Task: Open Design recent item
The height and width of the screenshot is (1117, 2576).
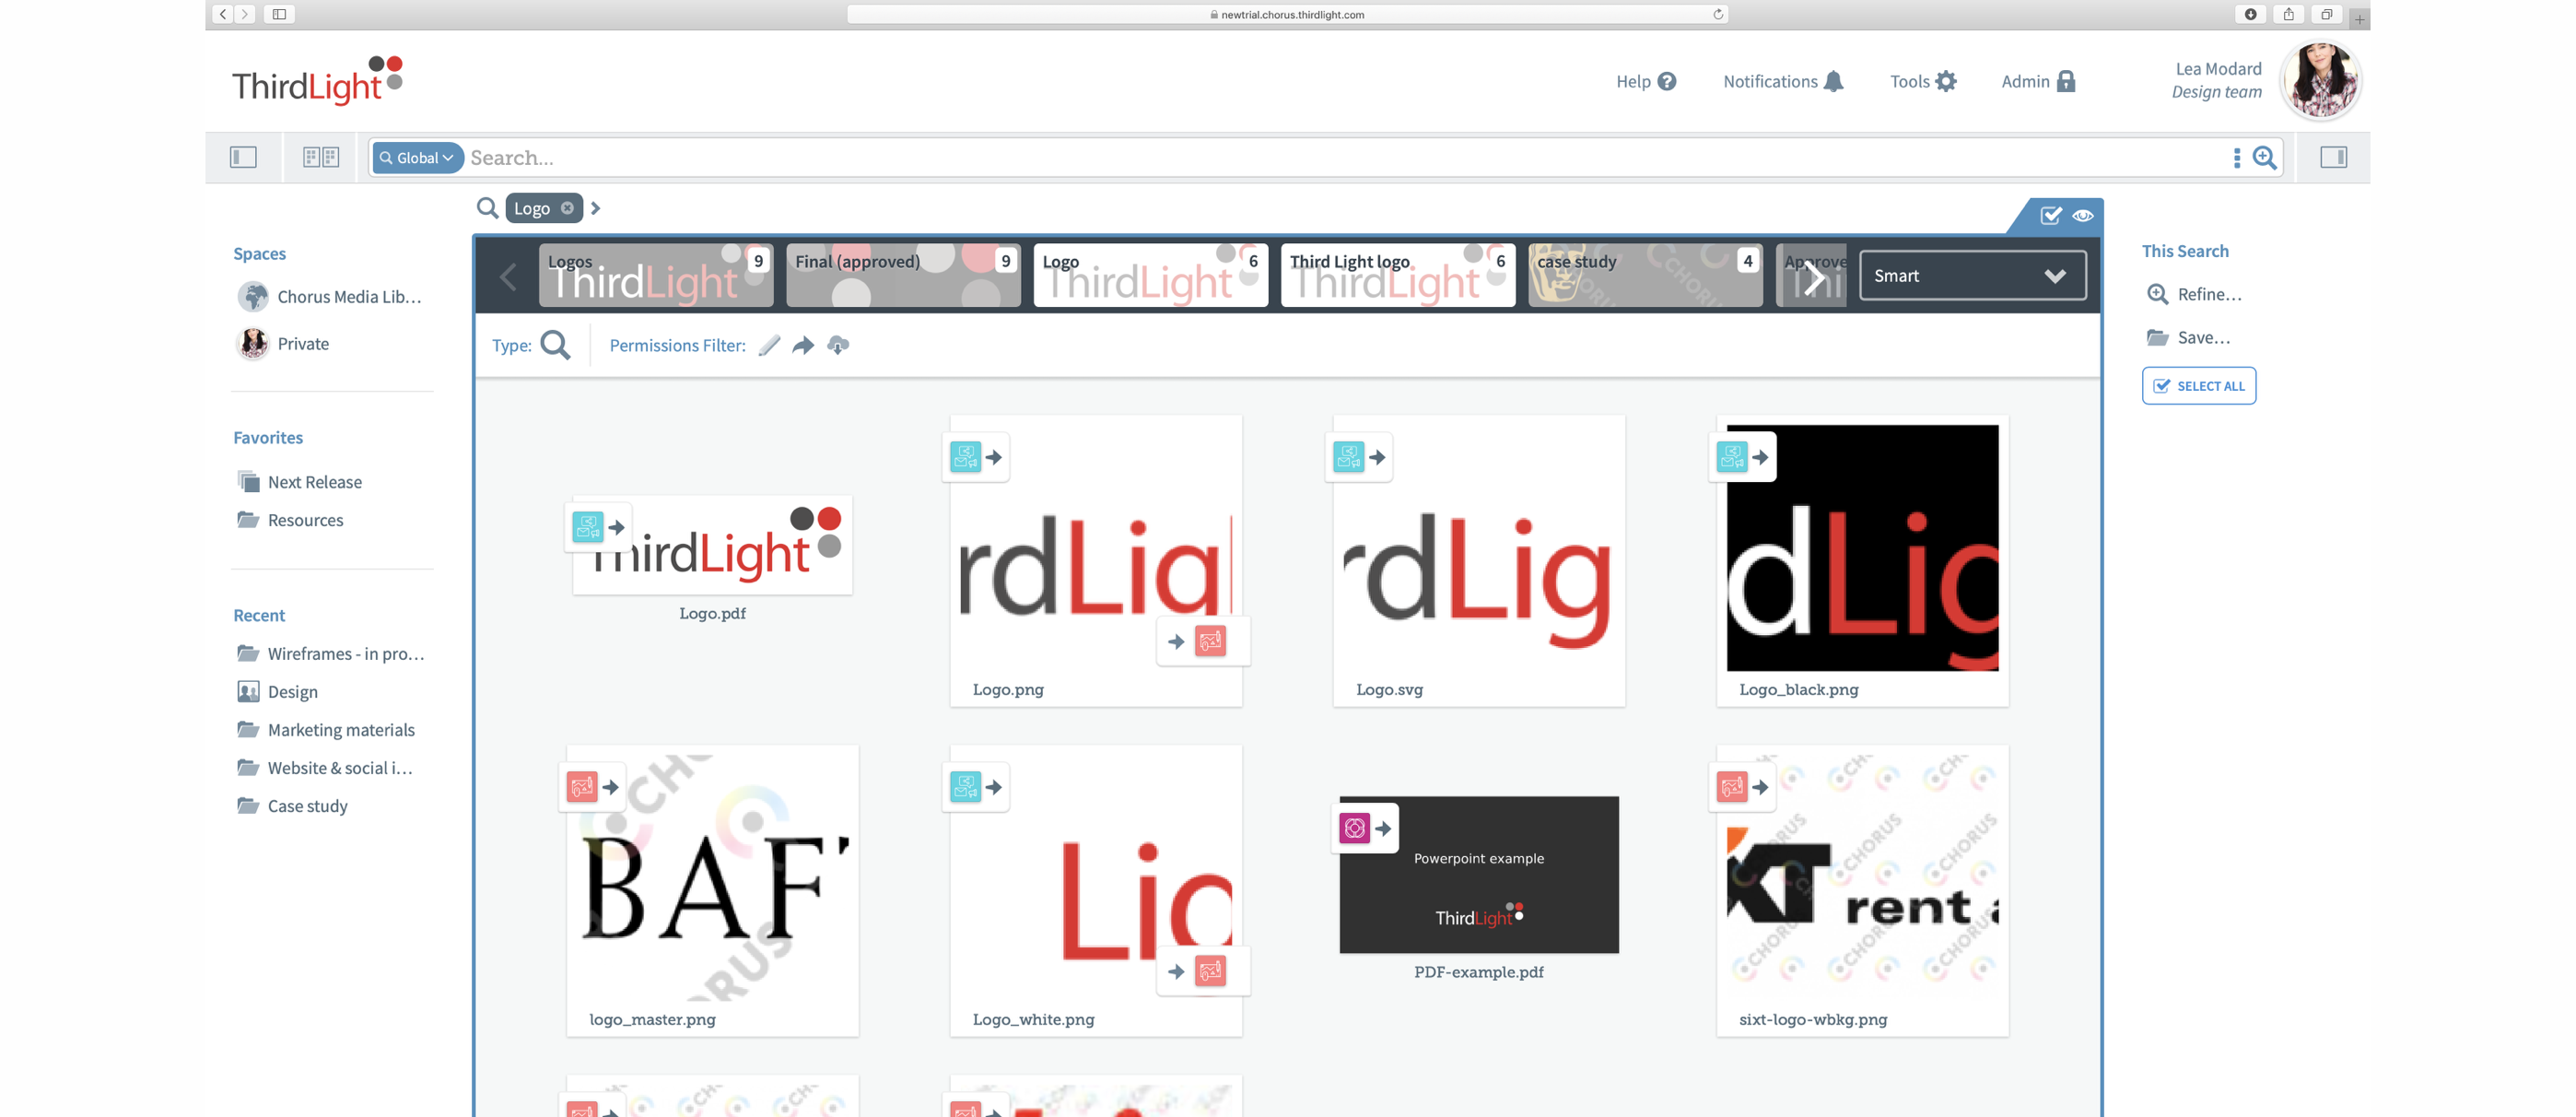Action: (x=277, y=692)
